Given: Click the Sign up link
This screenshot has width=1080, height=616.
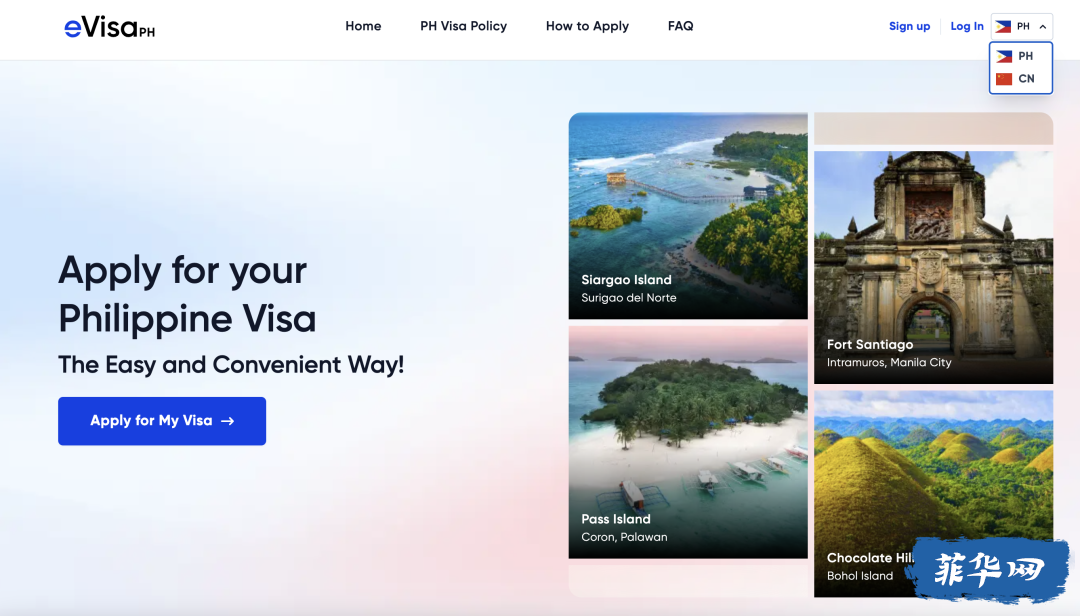Looking at the screenshot, I should [x=909, y=26].
